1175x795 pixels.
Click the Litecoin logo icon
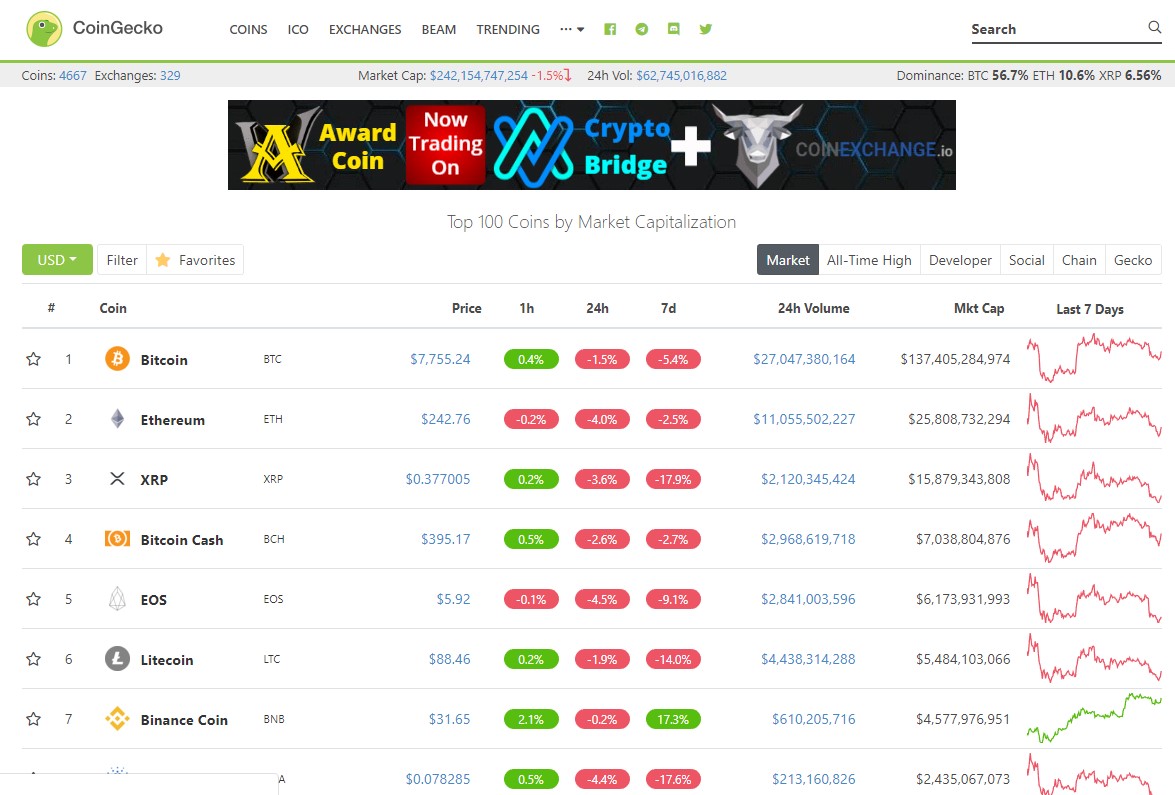(x=117, y=659)
